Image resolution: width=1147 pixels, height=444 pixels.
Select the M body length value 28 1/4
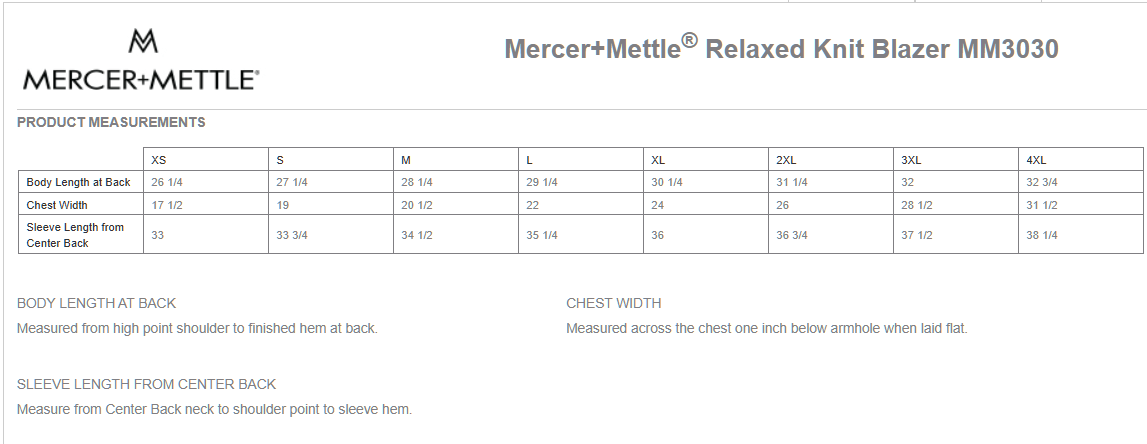click(x=417, y=182)
